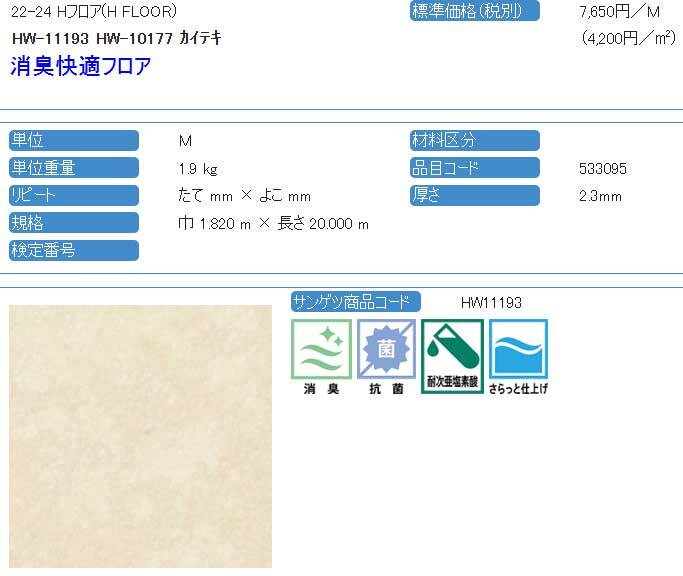Click the 品目コード label badge
This screenshot has height=576, width=683.
tap(474, 168)
